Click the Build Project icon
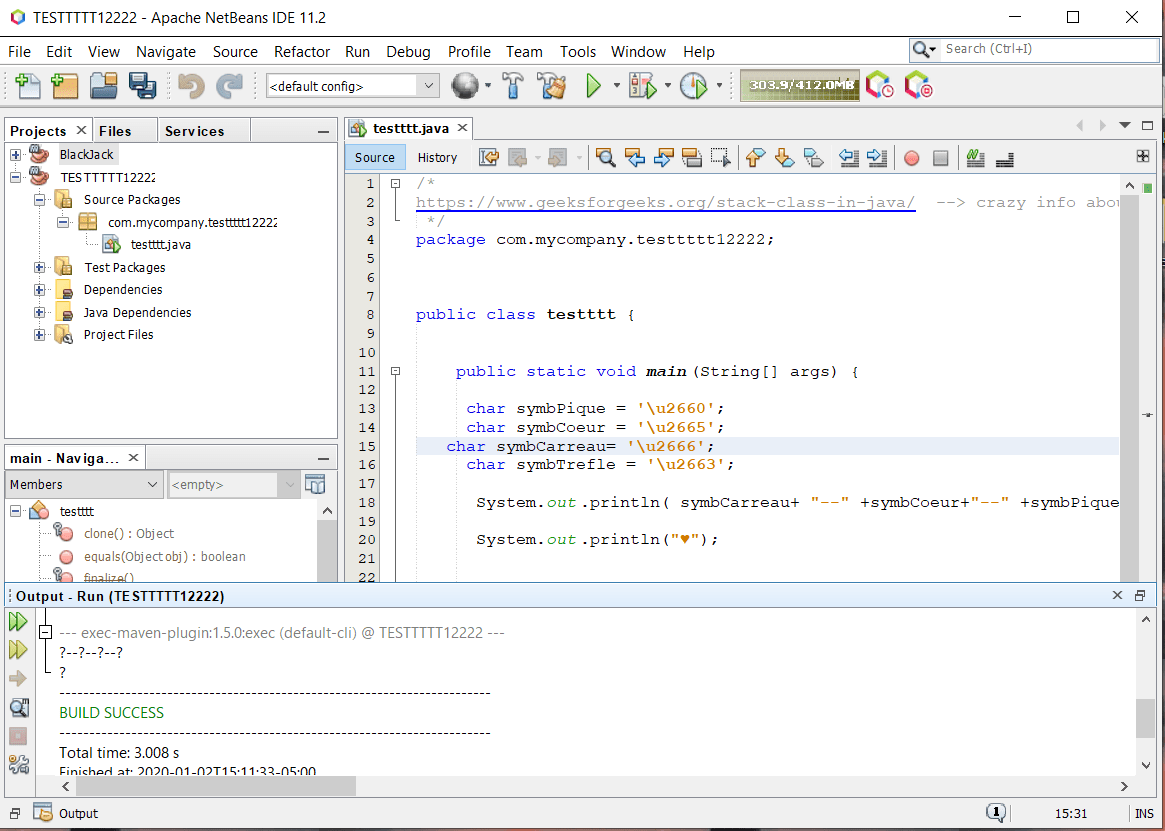The image size is (1165, 831). point(513,86)
